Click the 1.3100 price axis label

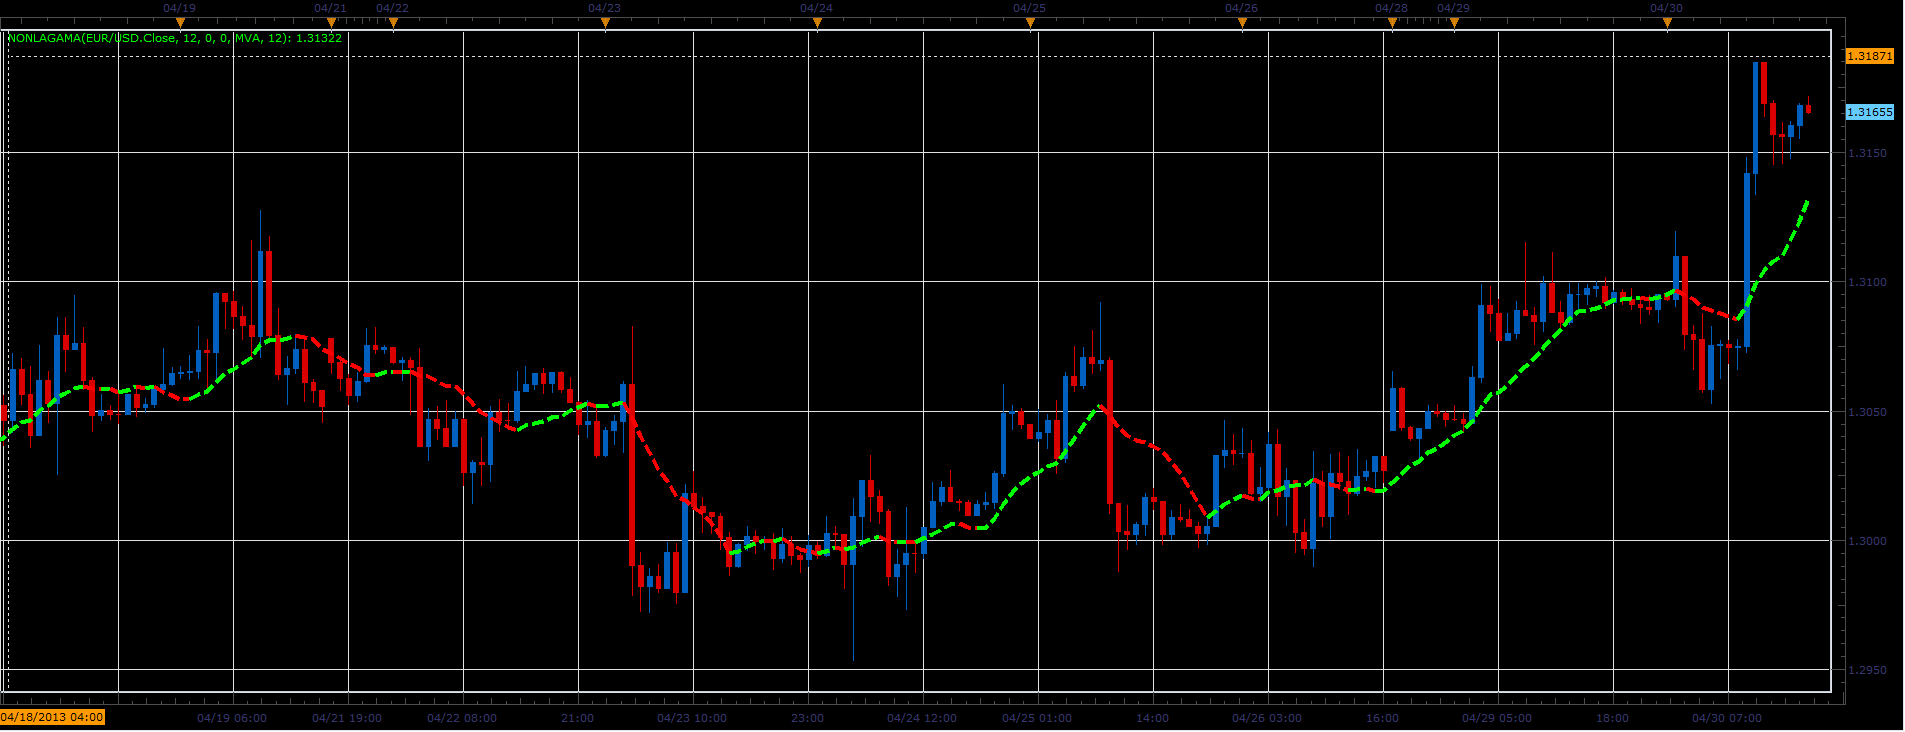[1867, 282]
